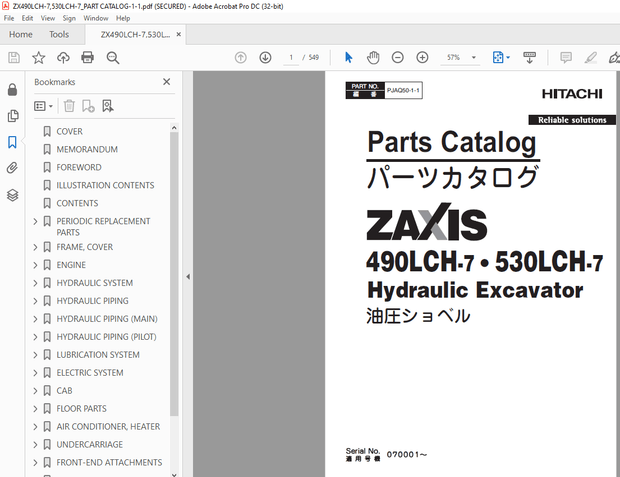Select the ZX490LCH-7,530L... document tab
Screen dimensions: 620x477
pos(135,34)
